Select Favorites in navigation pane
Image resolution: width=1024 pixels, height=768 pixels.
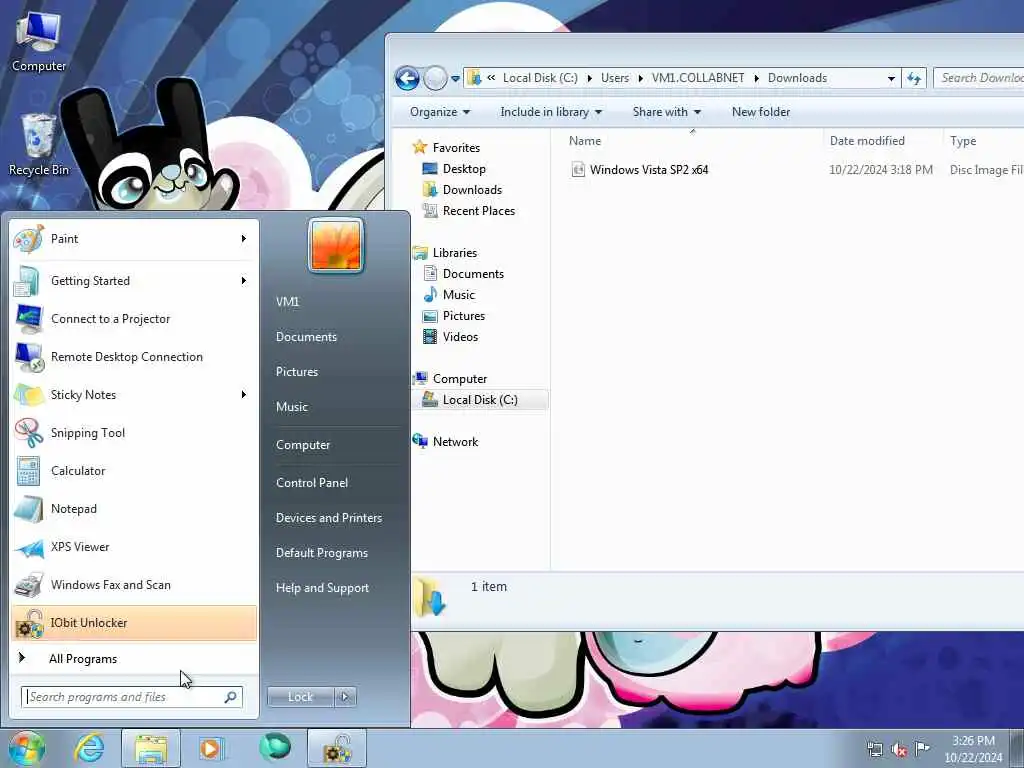pos(456,148)
